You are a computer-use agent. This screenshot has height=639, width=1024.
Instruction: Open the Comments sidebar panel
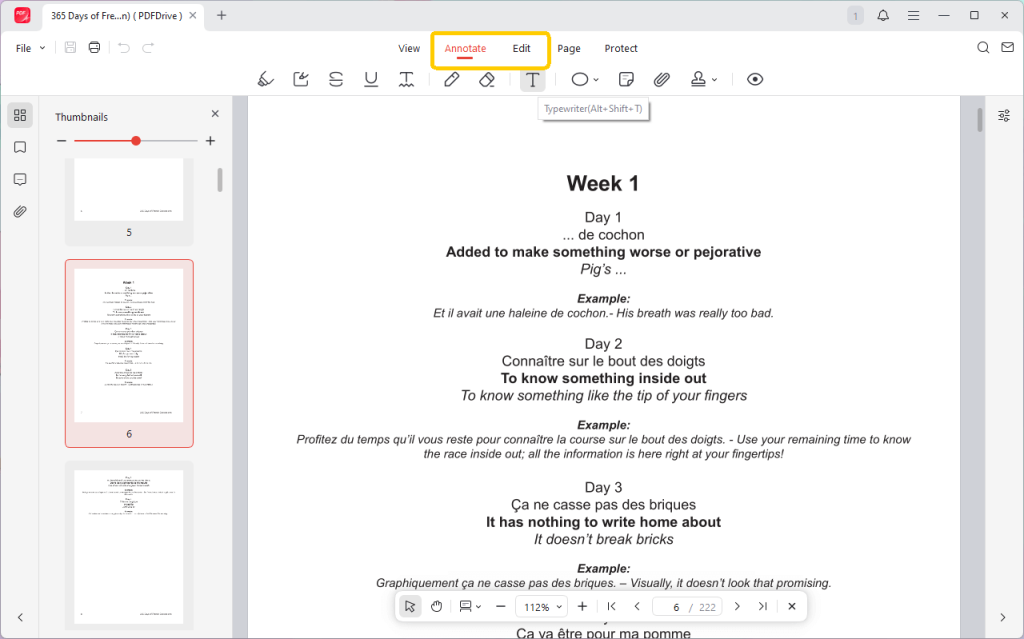click(20, 177)
